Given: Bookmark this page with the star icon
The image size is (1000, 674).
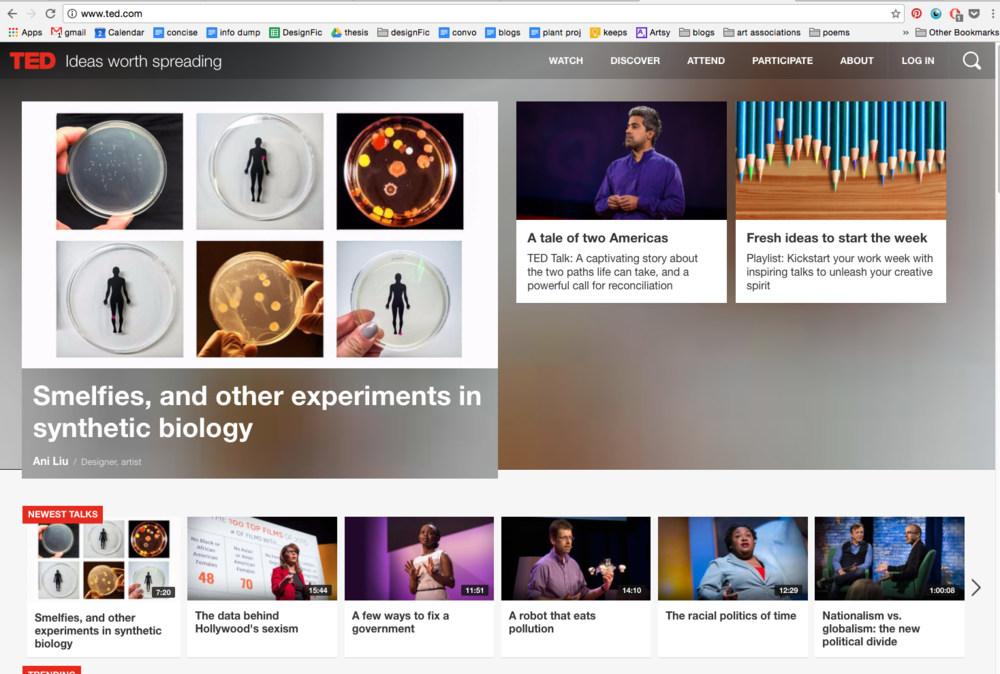Looking at the screenshot, I should [x=895, y=13].
